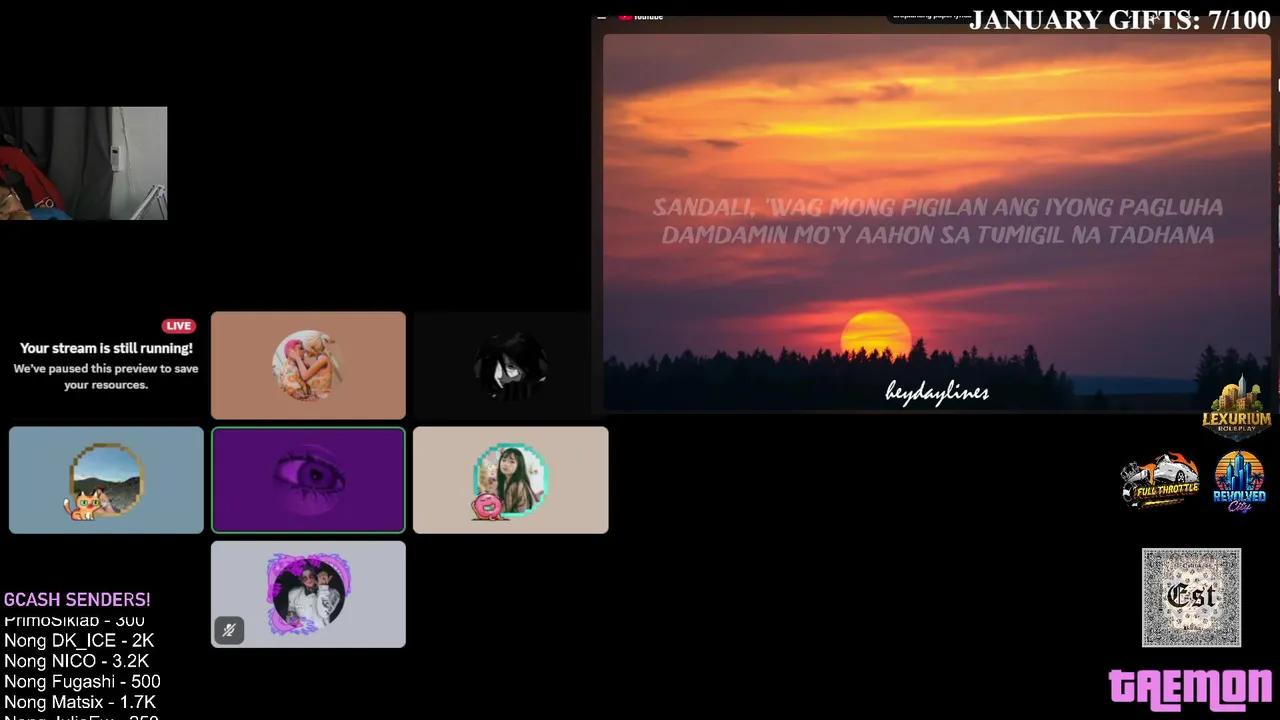The image size is (1280, 720).
Task: Click the 'Your stream is still running!' heading
Action: (106, 348)
